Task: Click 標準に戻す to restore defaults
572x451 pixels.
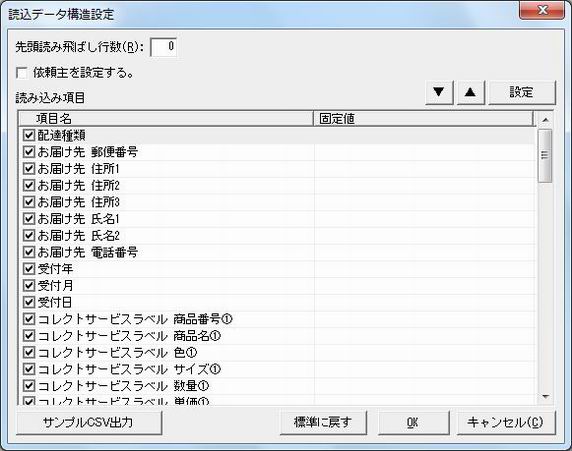Action: point(323,423)
